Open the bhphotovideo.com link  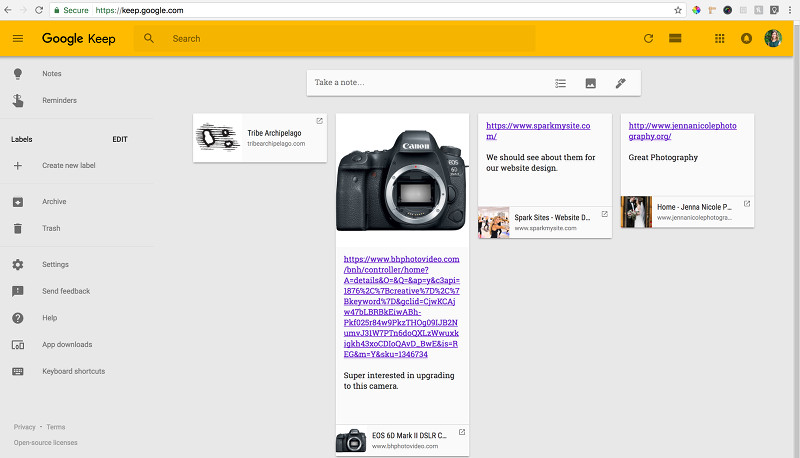[x=402, y=307]
